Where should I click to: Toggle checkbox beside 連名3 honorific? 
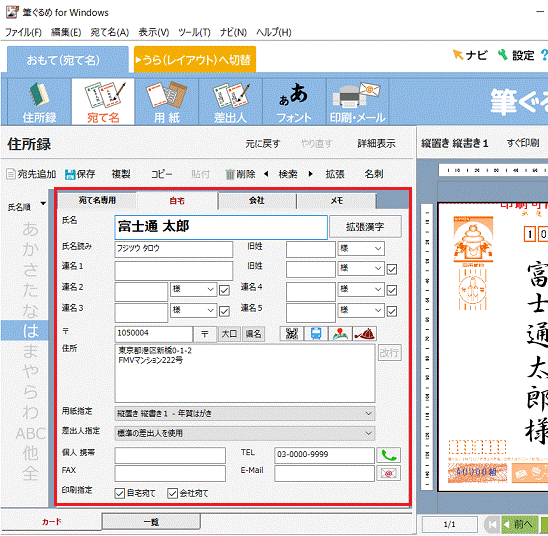(x=224, y=311)
